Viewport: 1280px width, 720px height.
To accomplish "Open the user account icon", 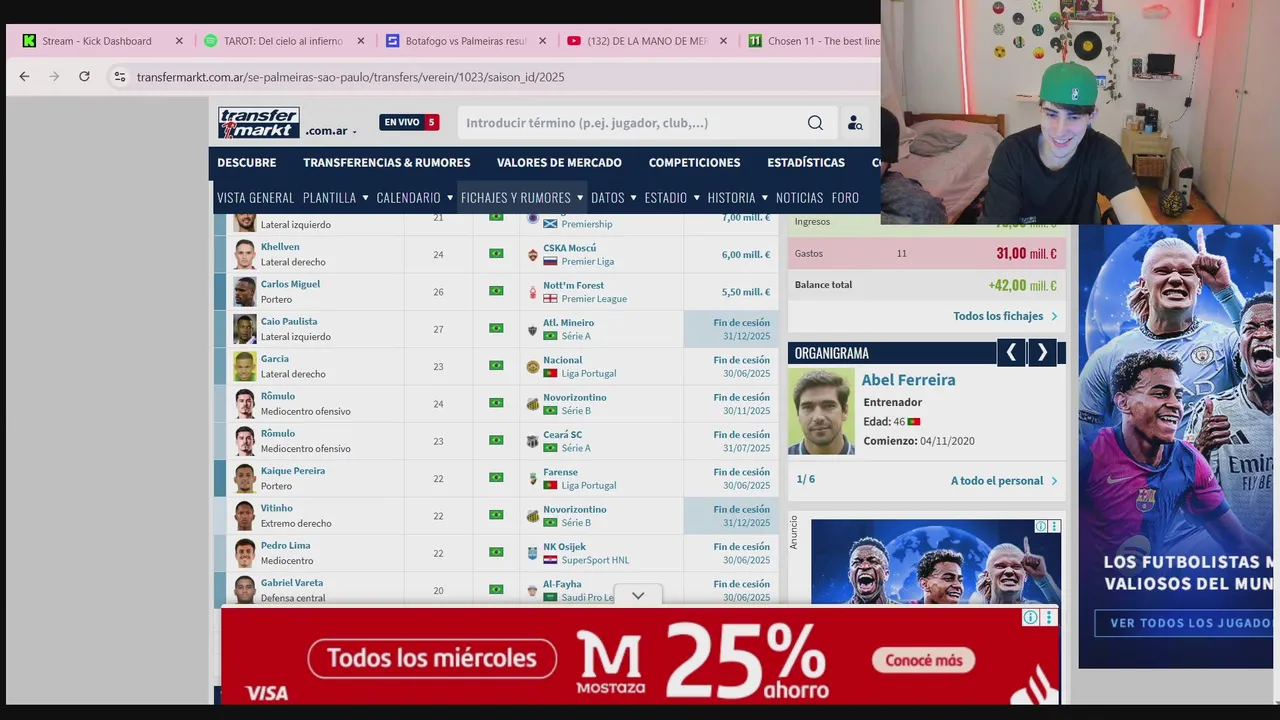I will click(x=854, y=123).
